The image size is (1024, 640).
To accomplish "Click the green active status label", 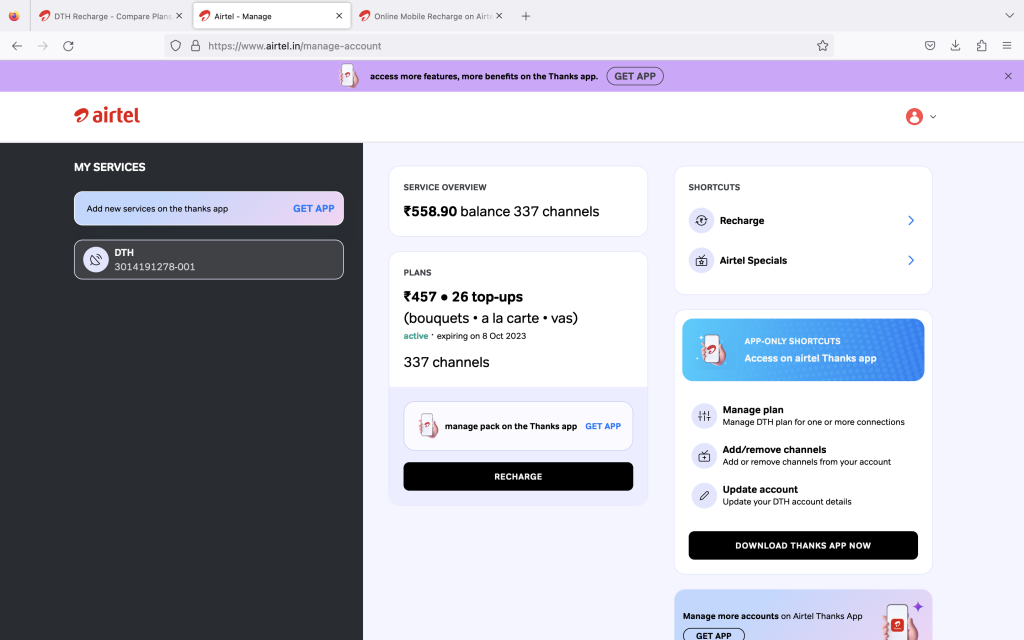I will (415, 336).
